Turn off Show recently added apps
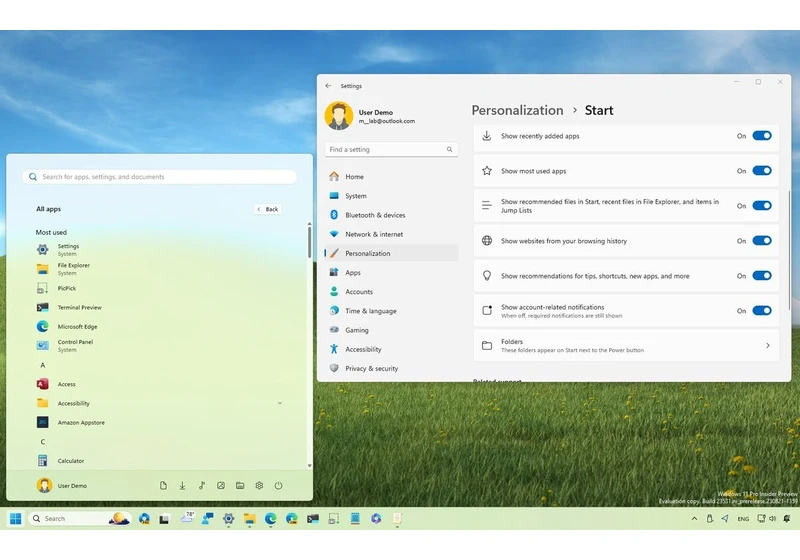The width and height of the screenshot is (800, 560). coord(762,136)
